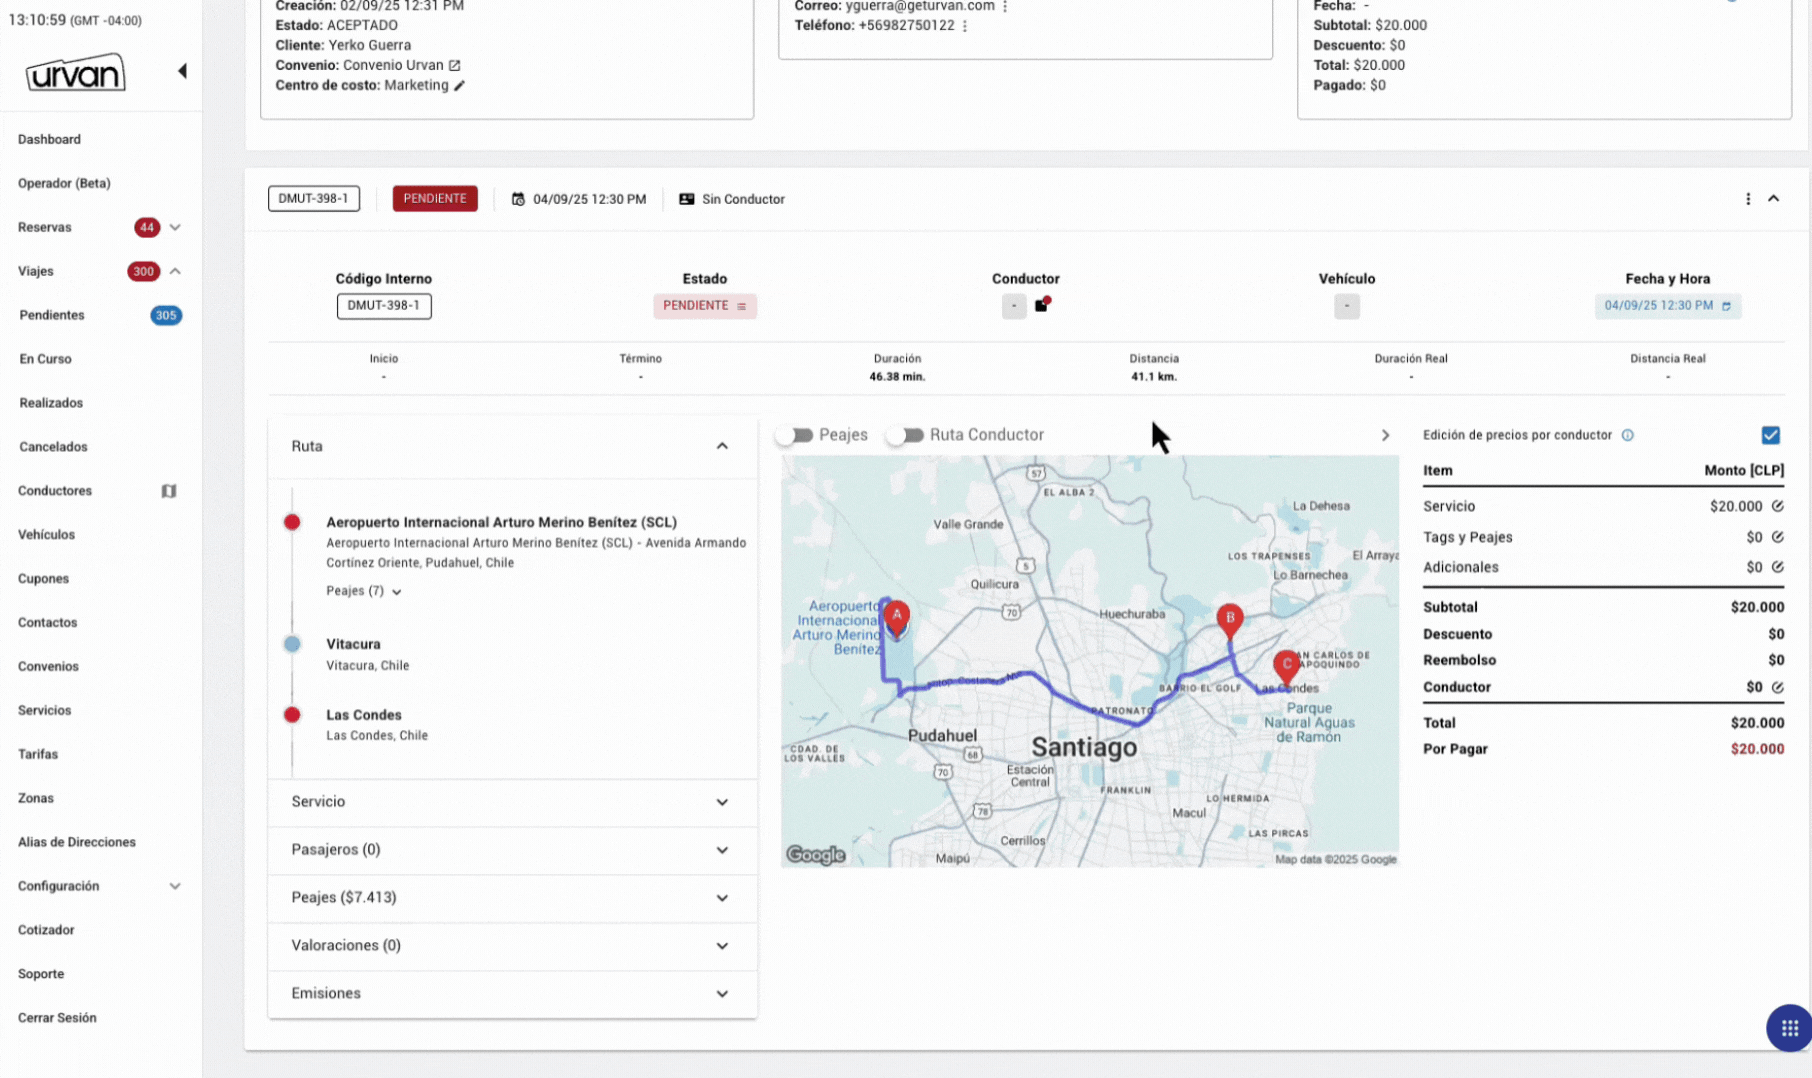
Task: Click the Vehículo dash field
Action: (x=1346, y=306)
